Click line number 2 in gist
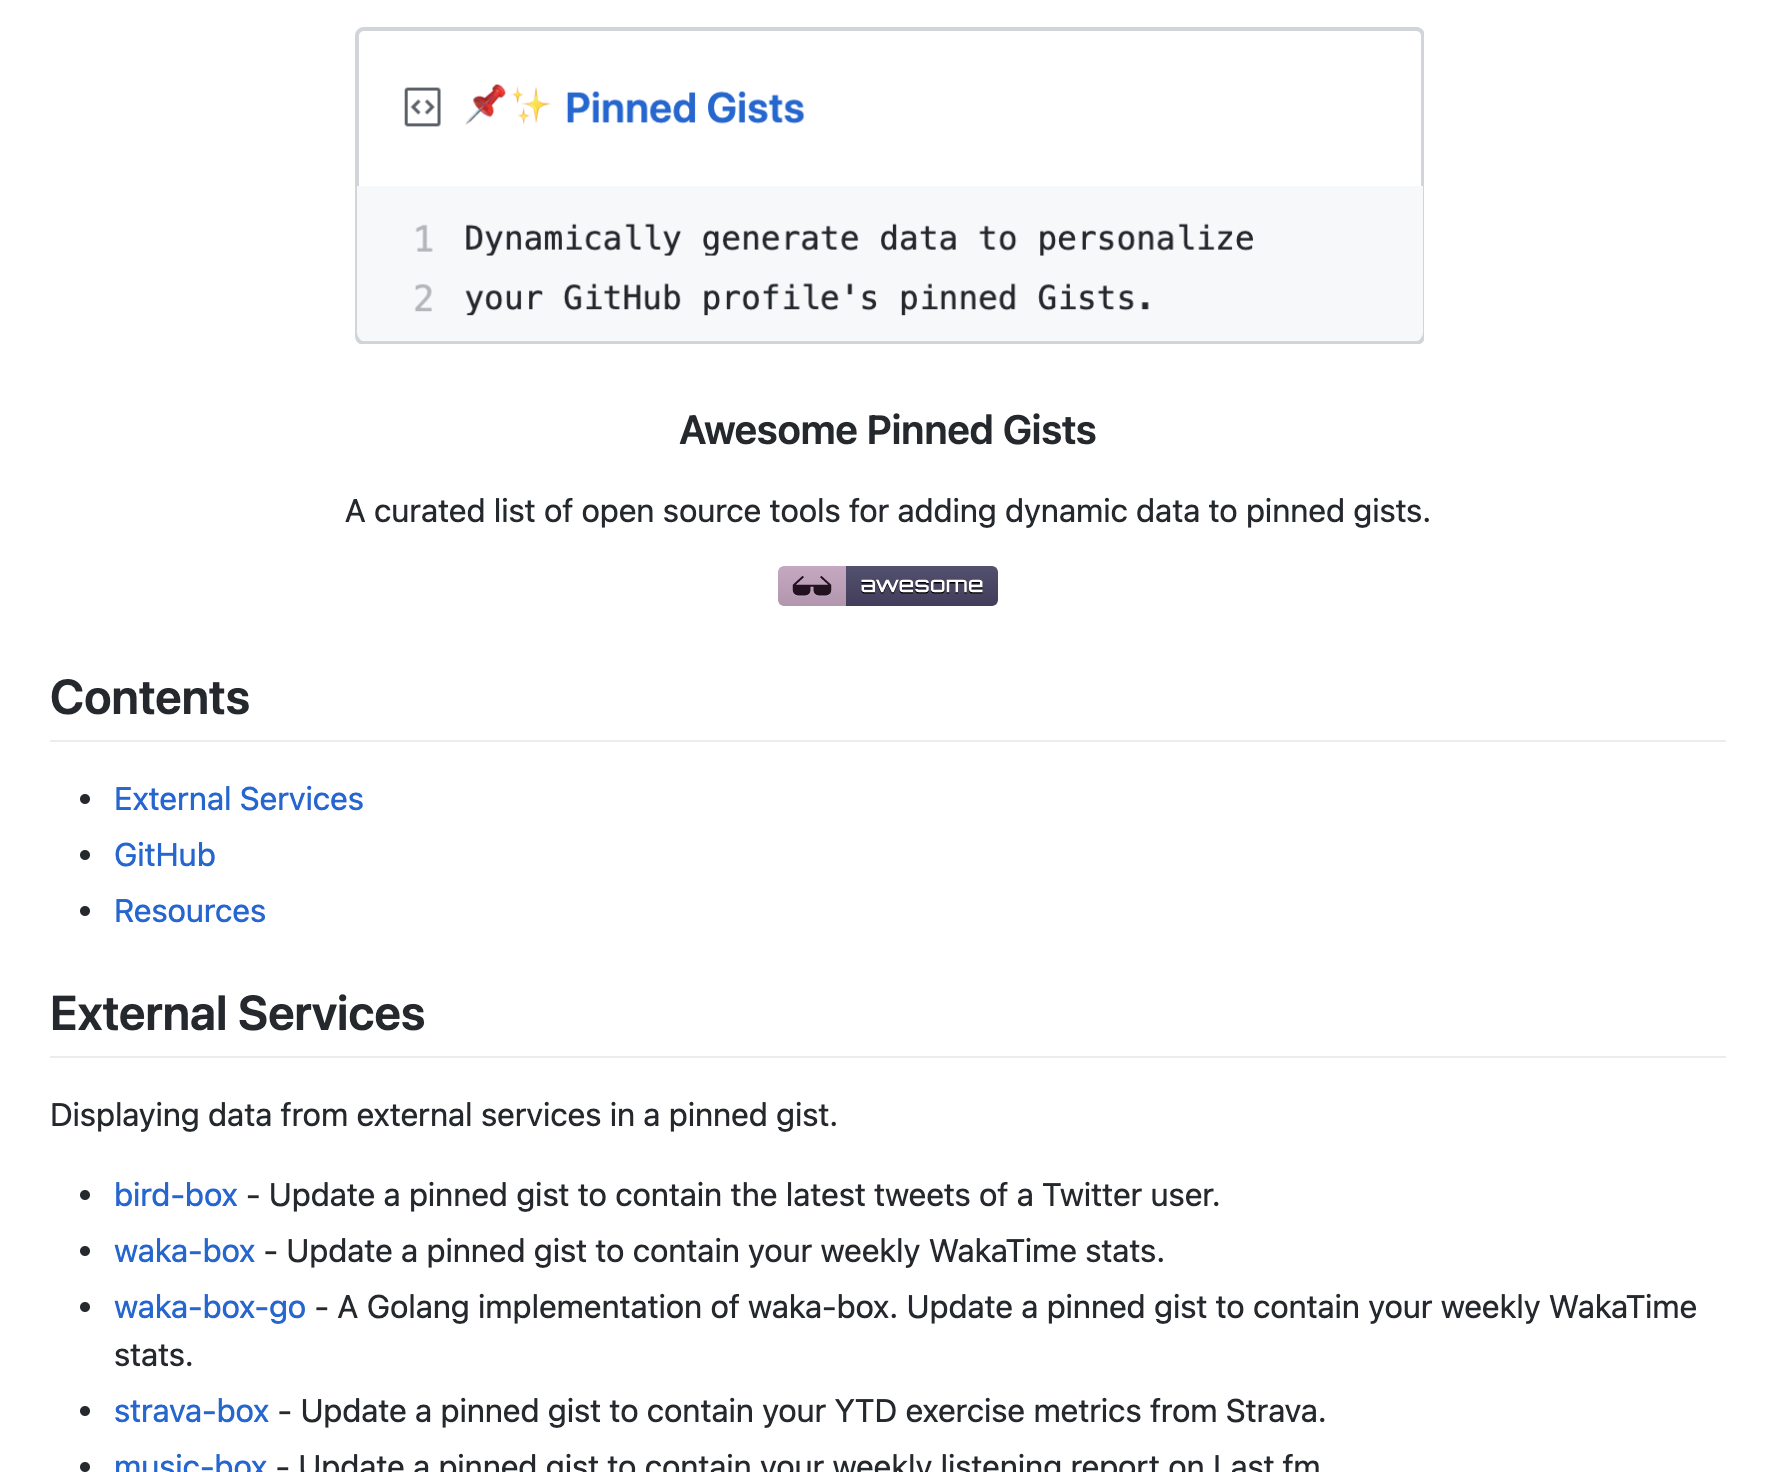 [424, 298]
